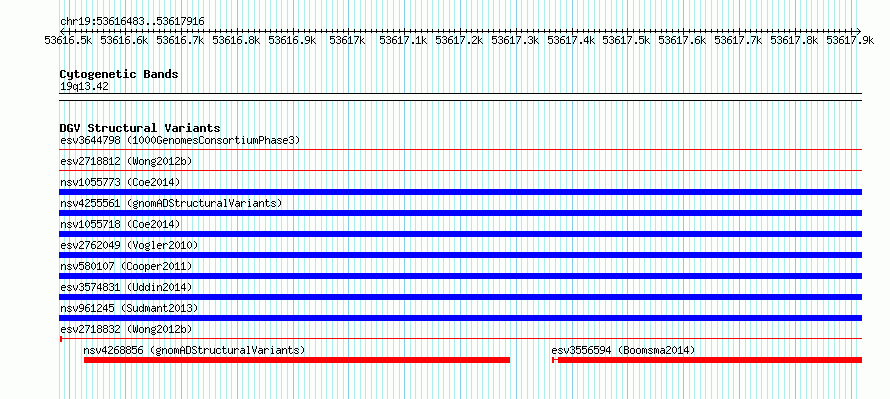
Task: Click the 53616.9k ruler tick label
Action: [292, 40]
